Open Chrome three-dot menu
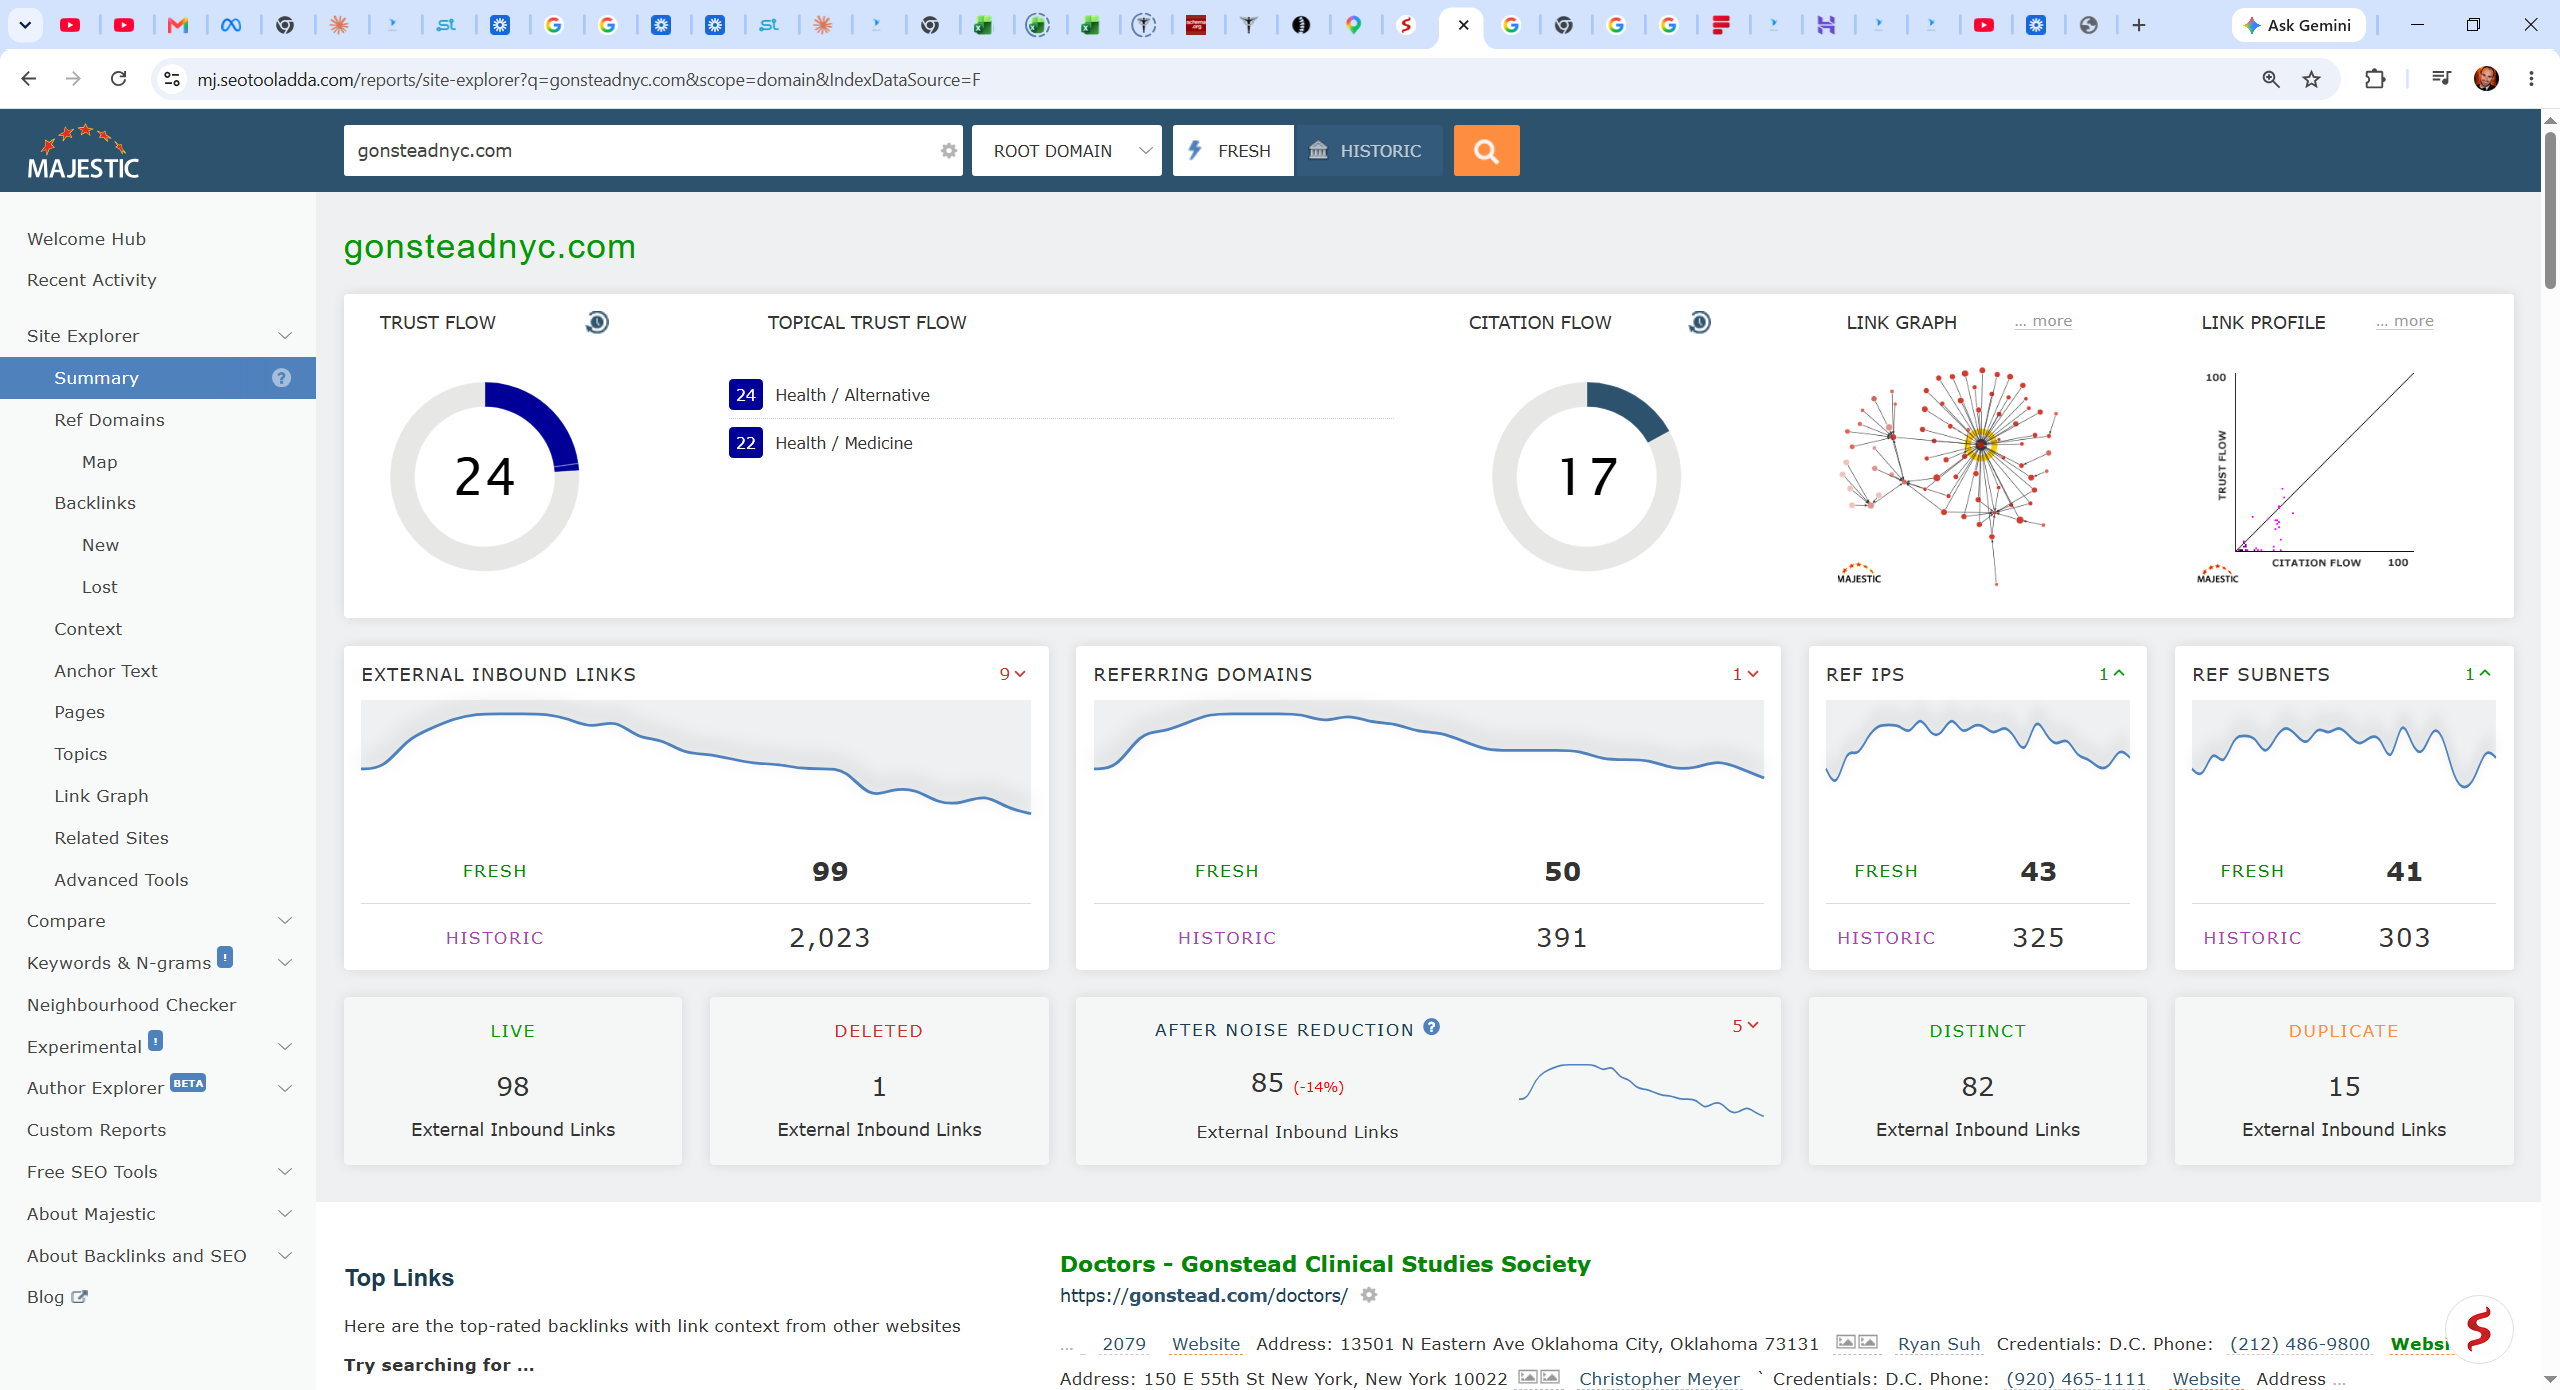This screenshot has height=1390, width=2560. [2532, 79]
